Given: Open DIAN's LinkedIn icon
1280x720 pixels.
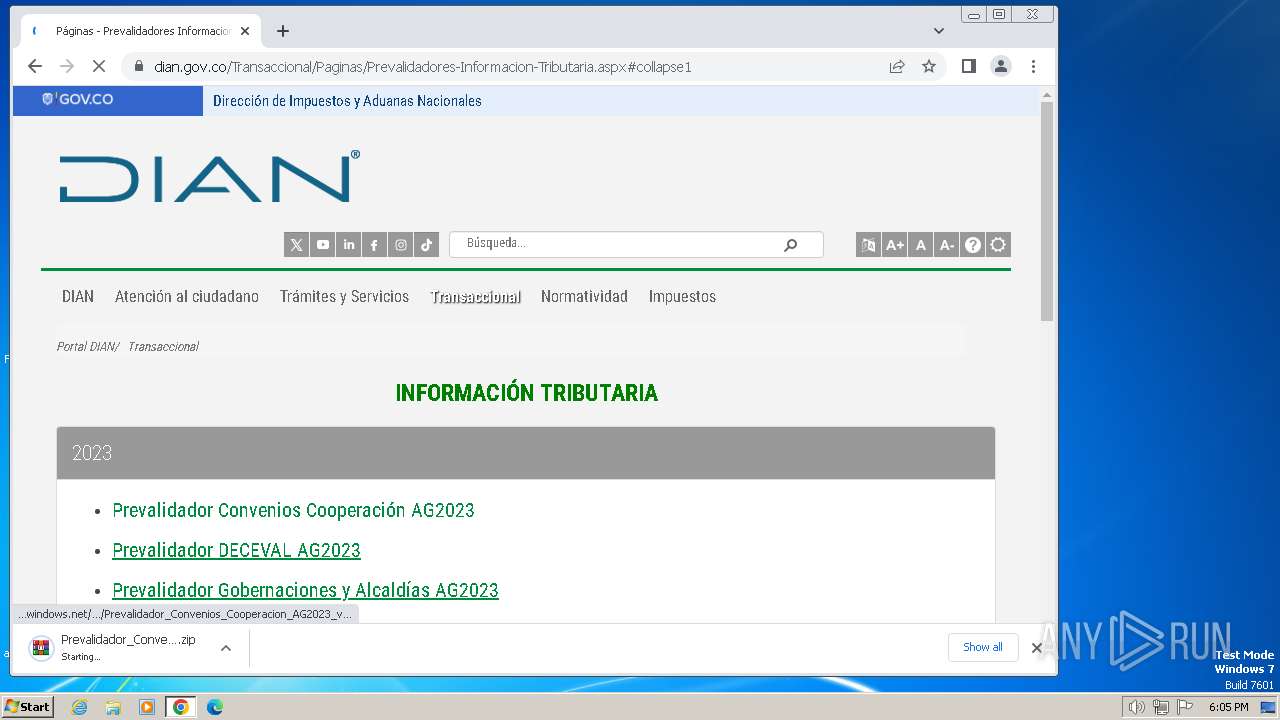Looking at the screenshot, I should pyautogui.click(x=348, y=245).
